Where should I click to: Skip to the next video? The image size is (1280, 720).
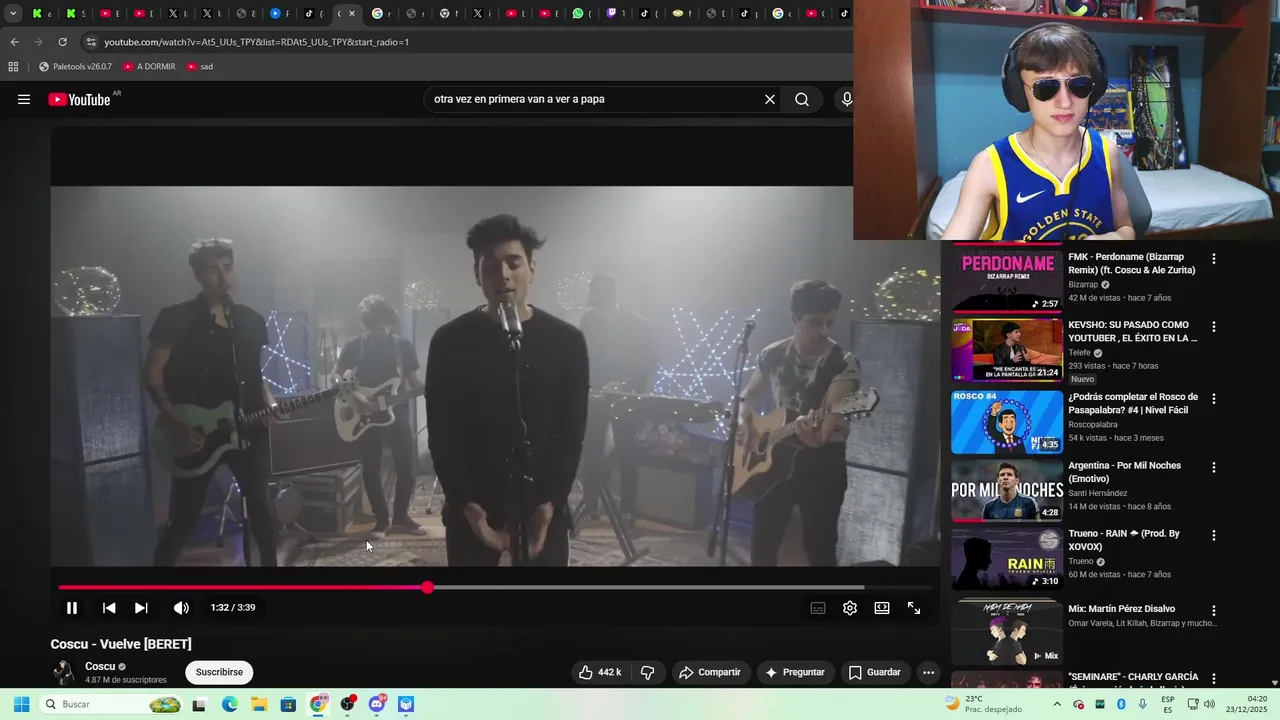click(x=141, y=608)
